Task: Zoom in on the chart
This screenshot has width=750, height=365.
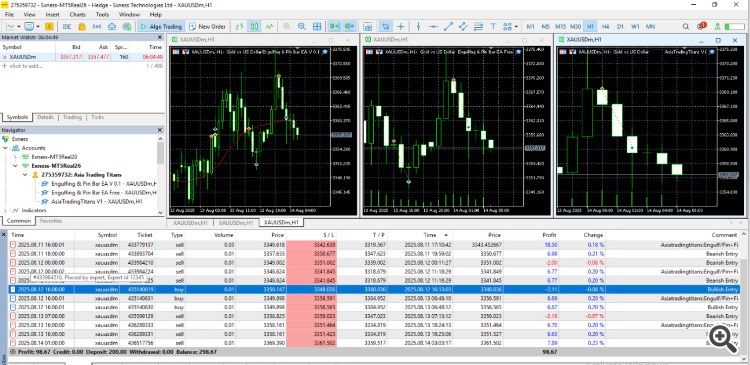Action: pos(287,26)
